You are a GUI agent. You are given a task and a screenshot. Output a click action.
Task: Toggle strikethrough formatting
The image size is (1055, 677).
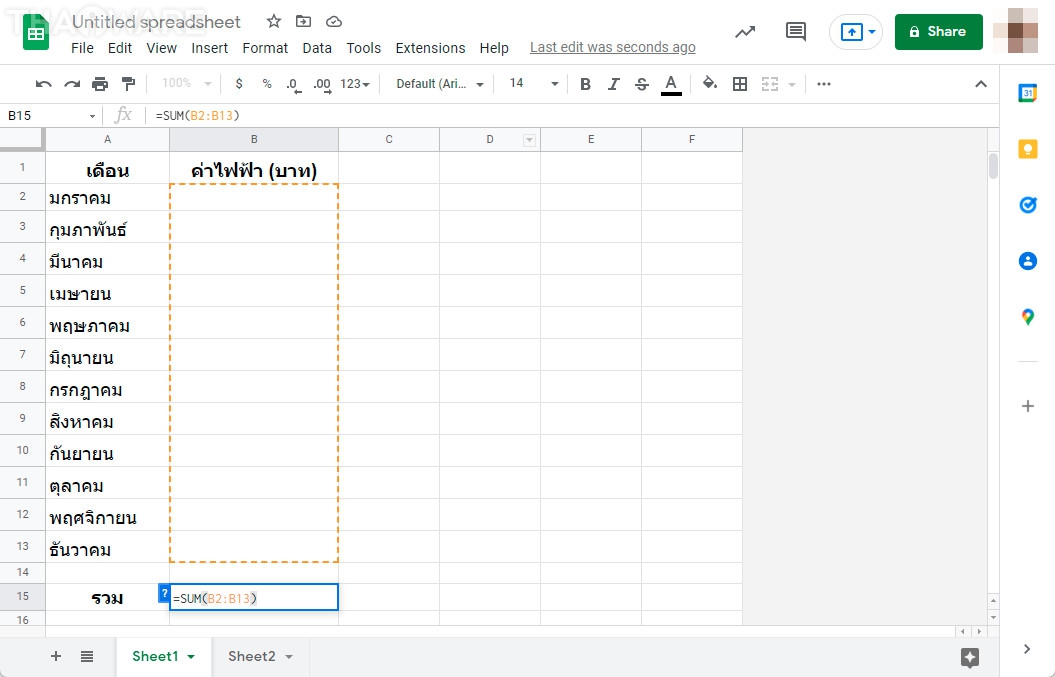[642, 84]
